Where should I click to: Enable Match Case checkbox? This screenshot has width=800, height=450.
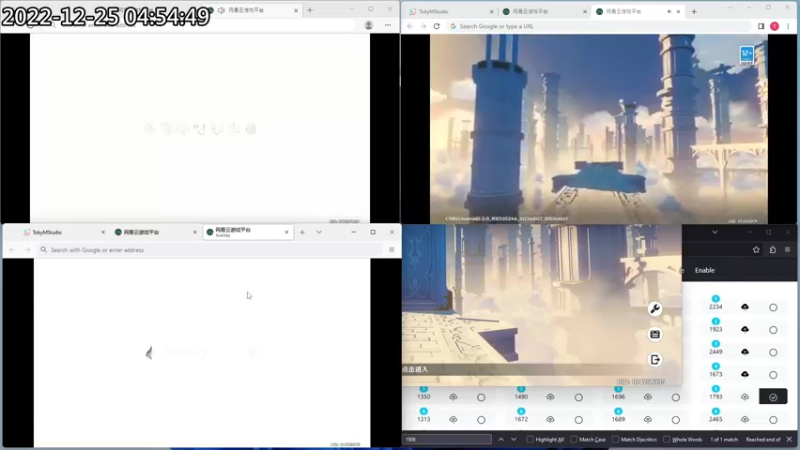pyautogui.click(x=574, y=439)
